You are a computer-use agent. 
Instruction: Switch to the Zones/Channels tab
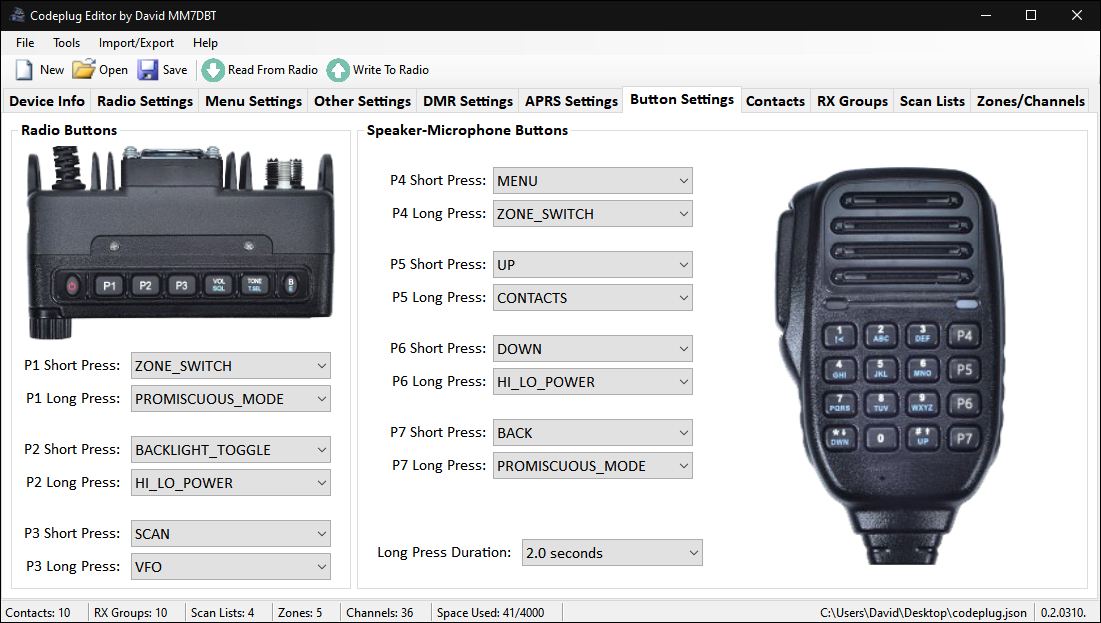[x=1030, y=100]
